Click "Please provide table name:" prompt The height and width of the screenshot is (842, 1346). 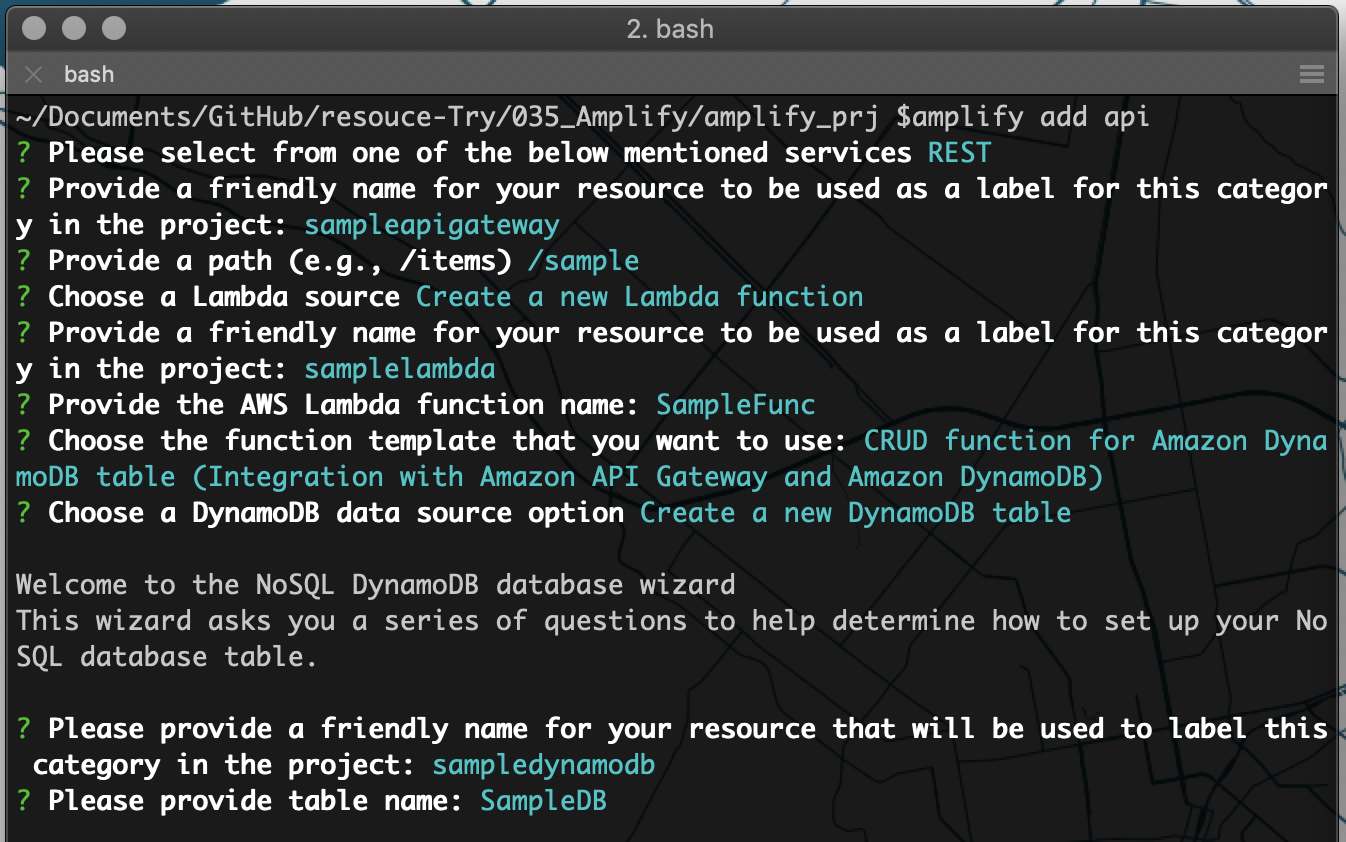point(256,801)
